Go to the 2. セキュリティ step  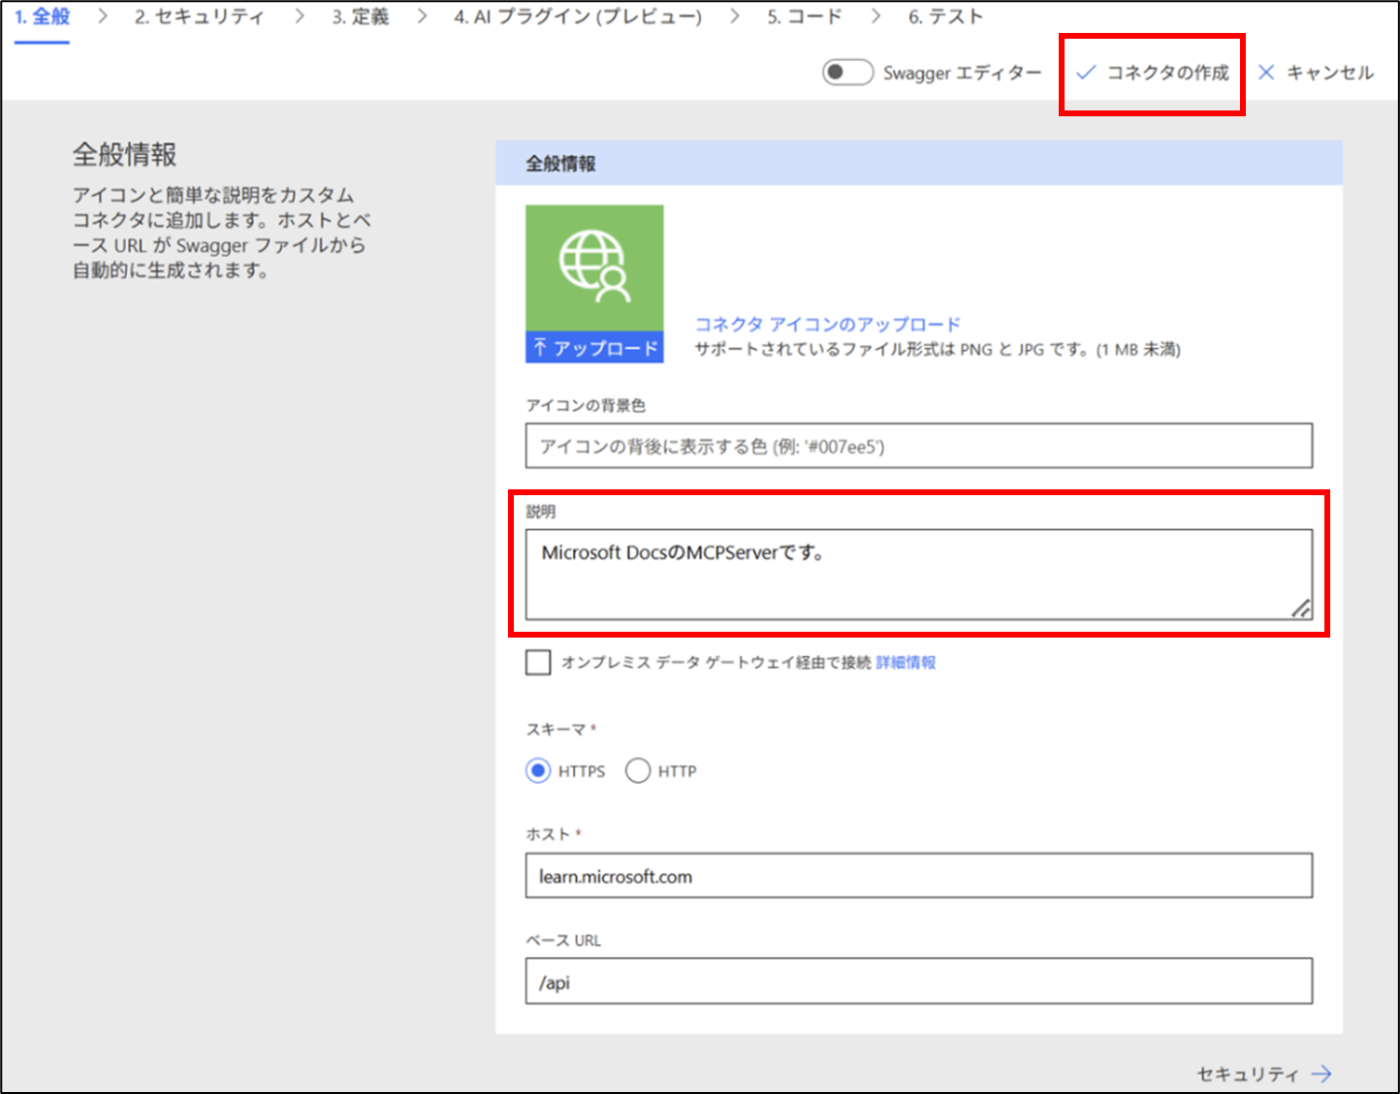coord(199,17)
